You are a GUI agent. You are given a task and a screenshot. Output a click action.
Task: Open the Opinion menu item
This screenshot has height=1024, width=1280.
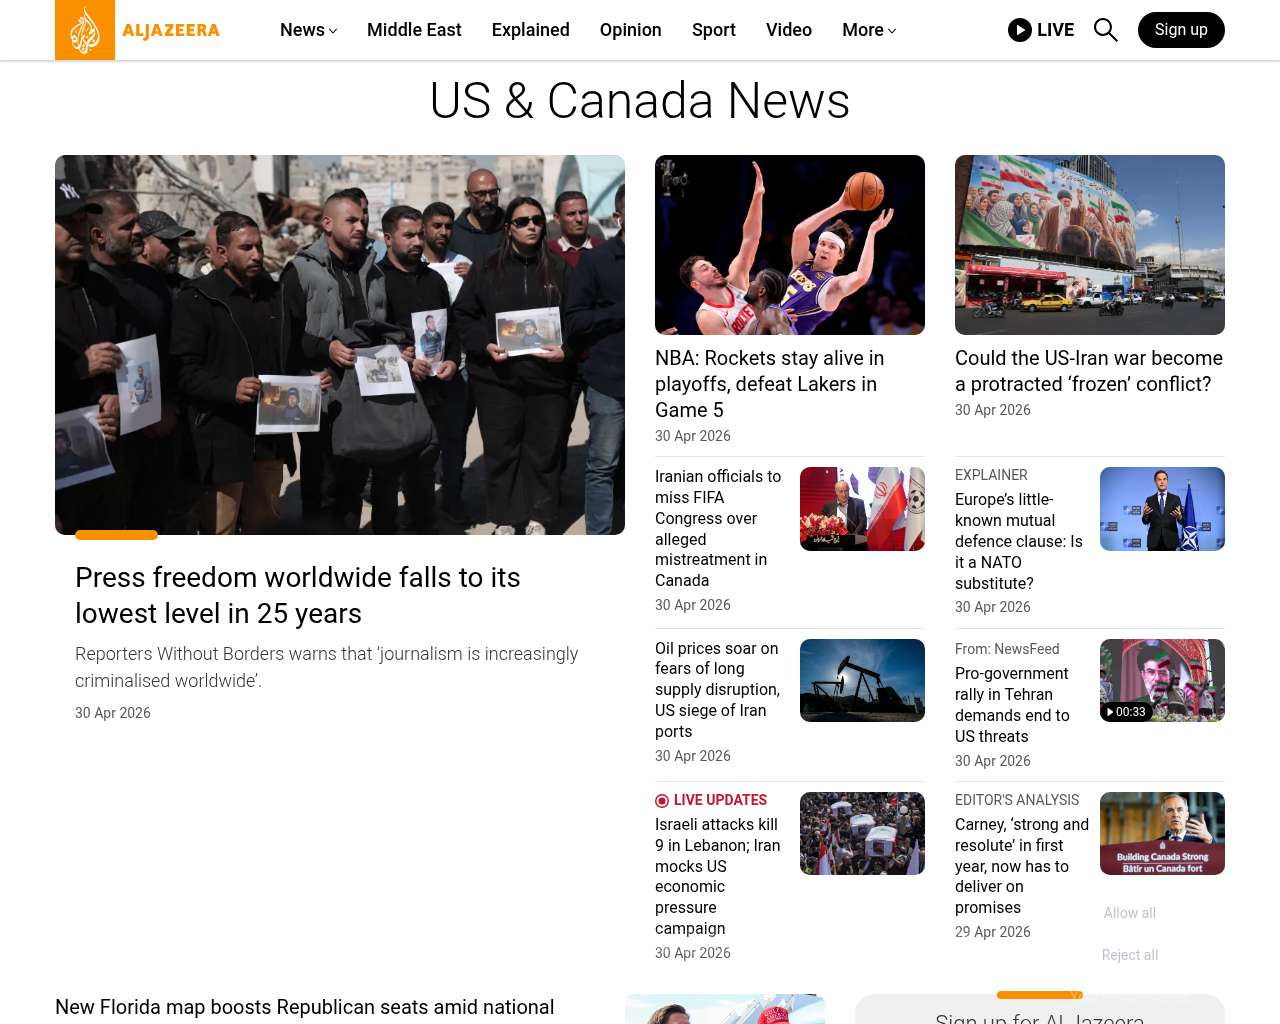point(630,30)
